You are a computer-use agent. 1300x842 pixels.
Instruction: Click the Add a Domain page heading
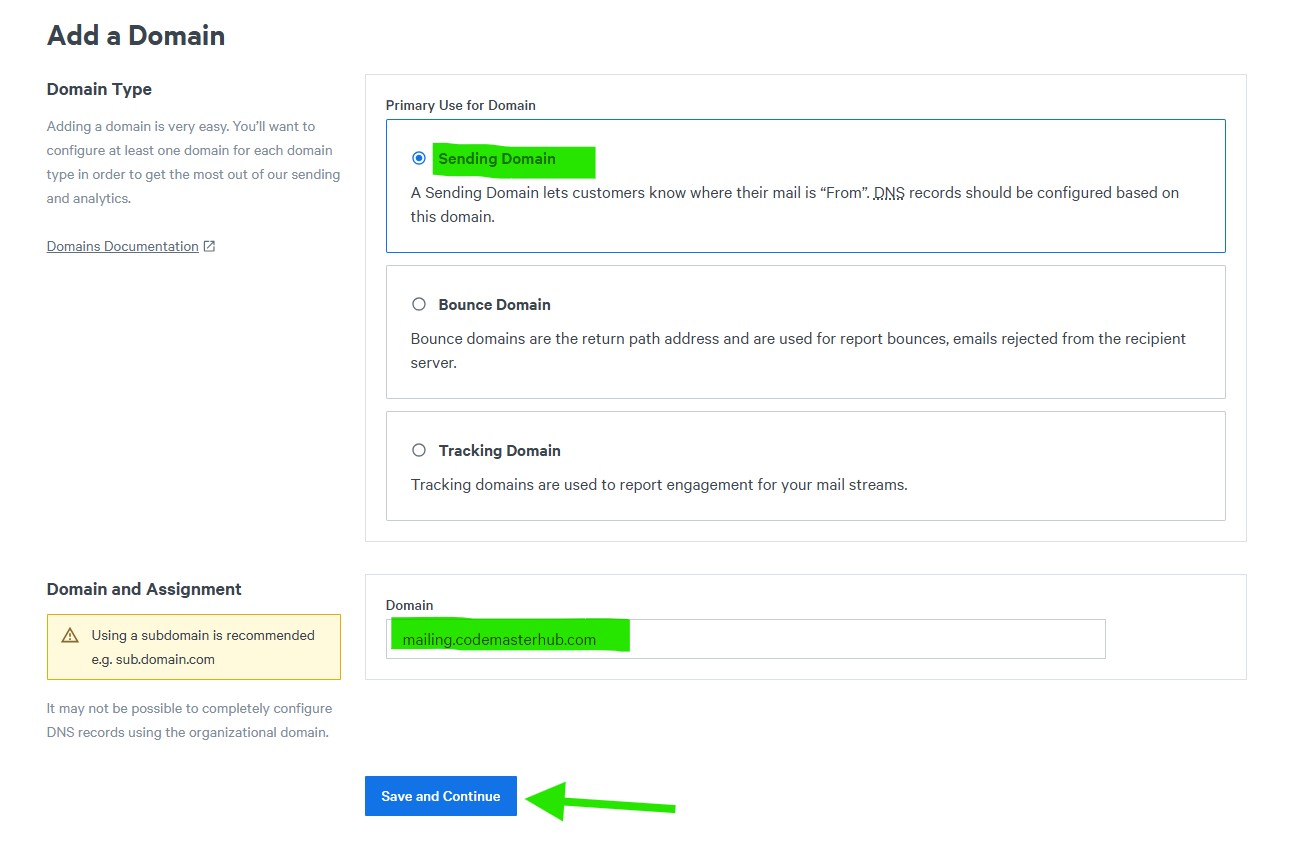136,36
